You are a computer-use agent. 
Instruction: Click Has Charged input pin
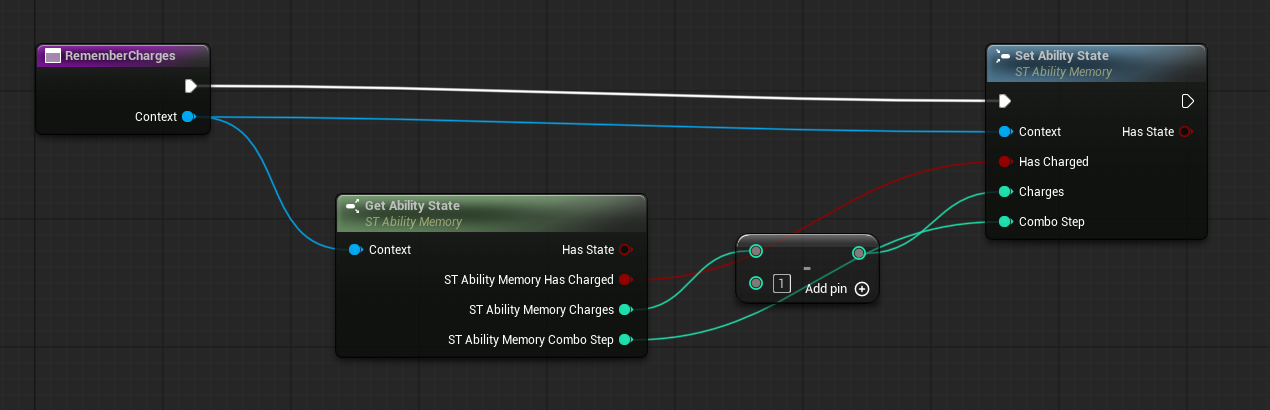(1005, 161)
